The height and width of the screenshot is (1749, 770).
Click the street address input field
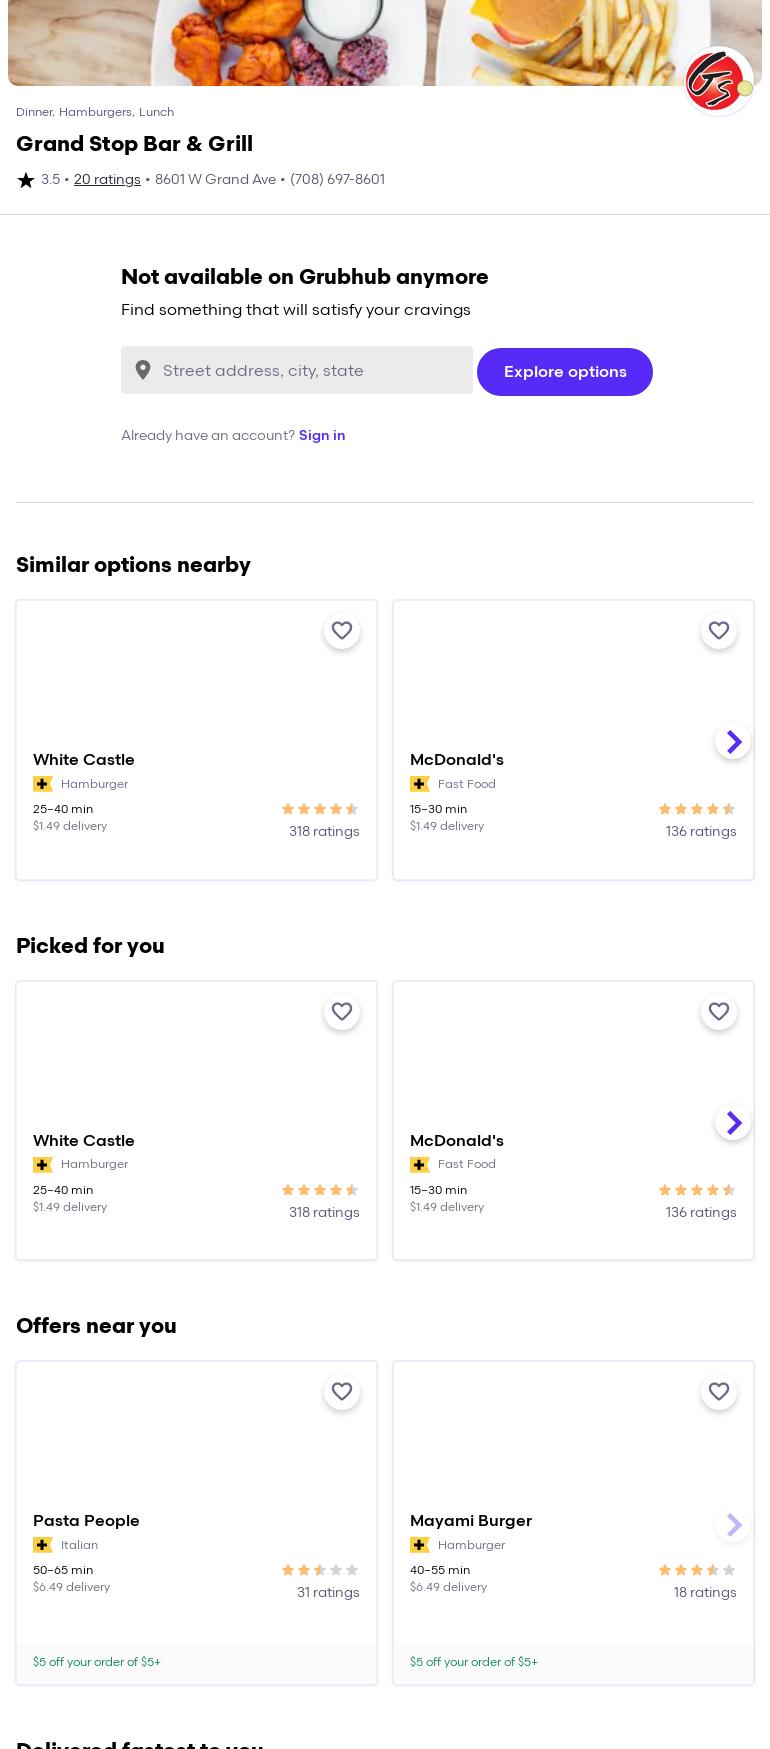[x=312, y=370]
